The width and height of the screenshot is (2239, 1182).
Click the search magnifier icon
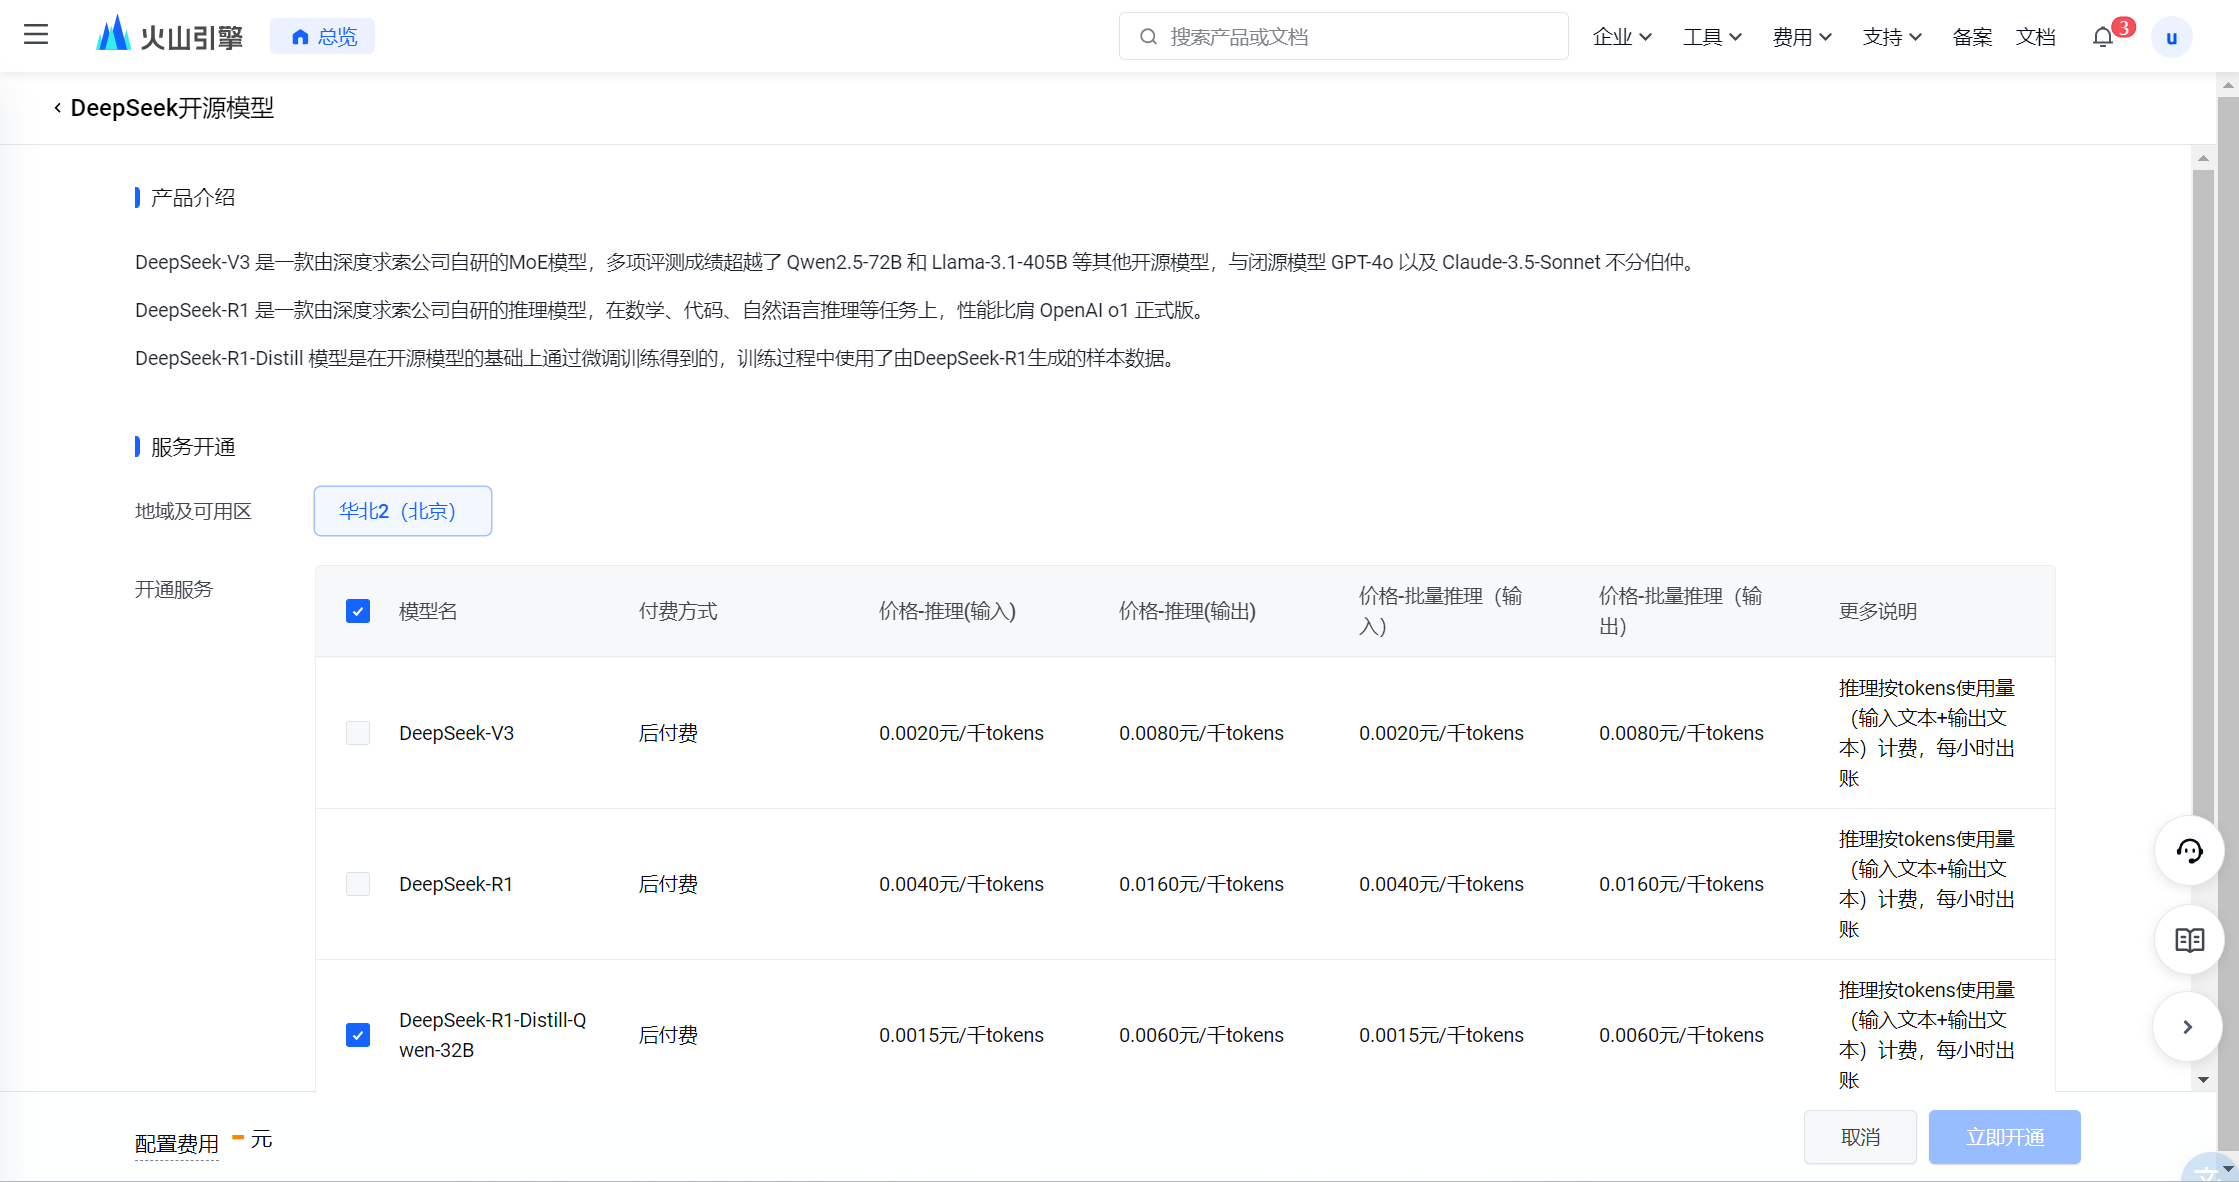coord(1149,37)
